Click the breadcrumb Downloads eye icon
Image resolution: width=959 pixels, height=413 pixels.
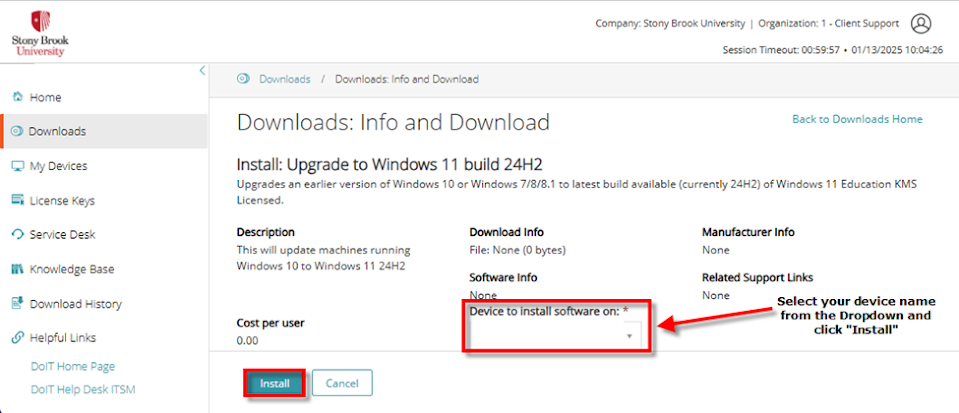click(243, 79)
